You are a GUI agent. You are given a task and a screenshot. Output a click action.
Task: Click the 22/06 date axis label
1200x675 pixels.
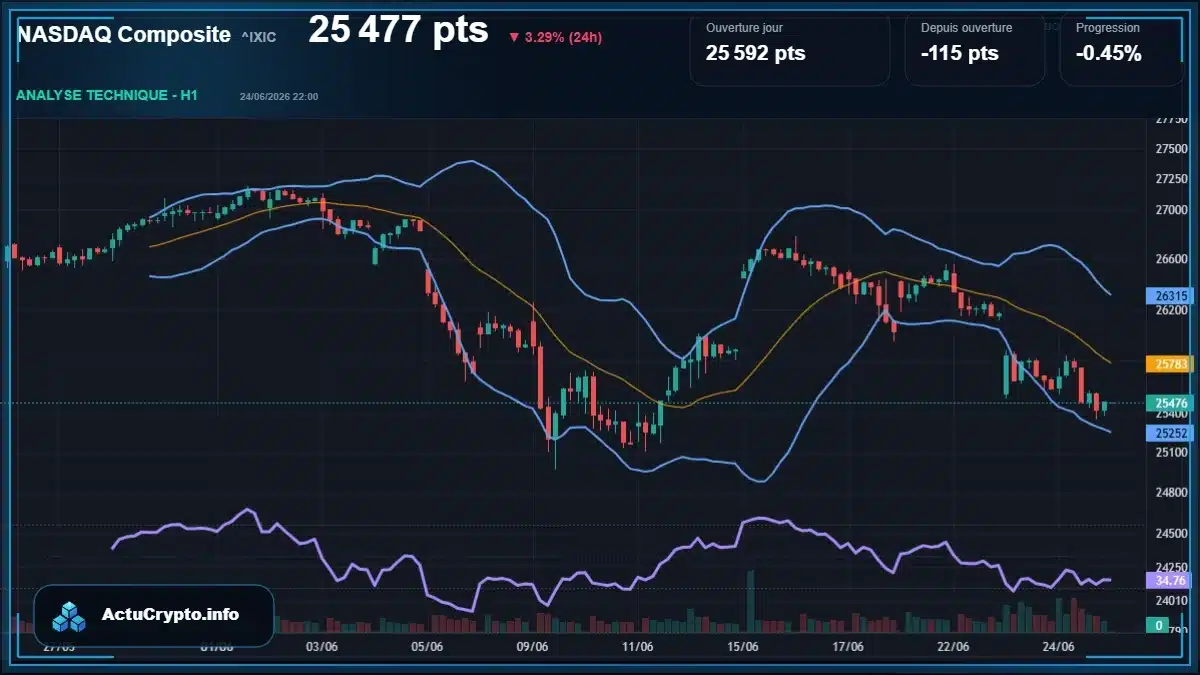953,647
